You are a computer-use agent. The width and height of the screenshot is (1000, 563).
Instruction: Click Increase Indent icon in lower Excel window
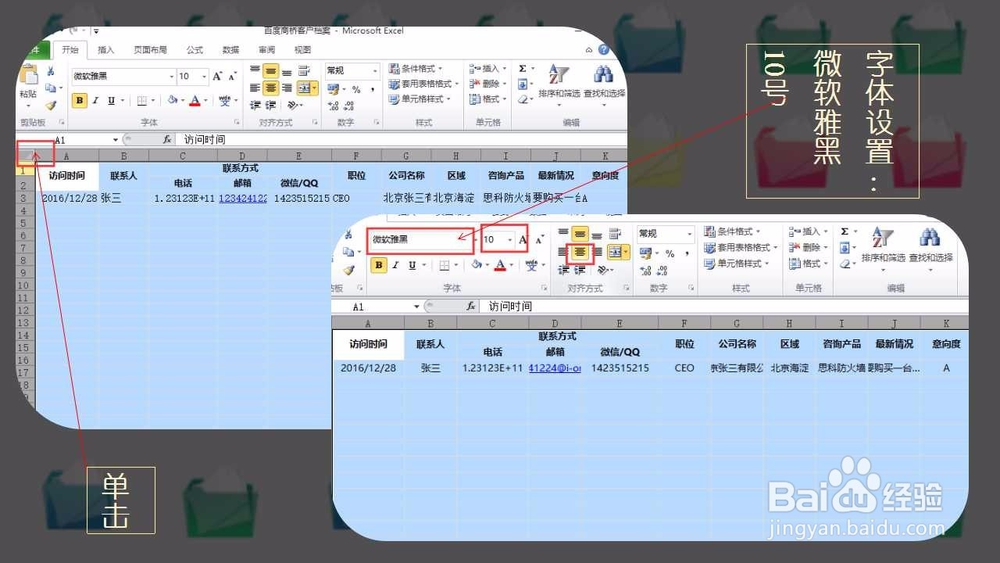[x=579, y=270]
